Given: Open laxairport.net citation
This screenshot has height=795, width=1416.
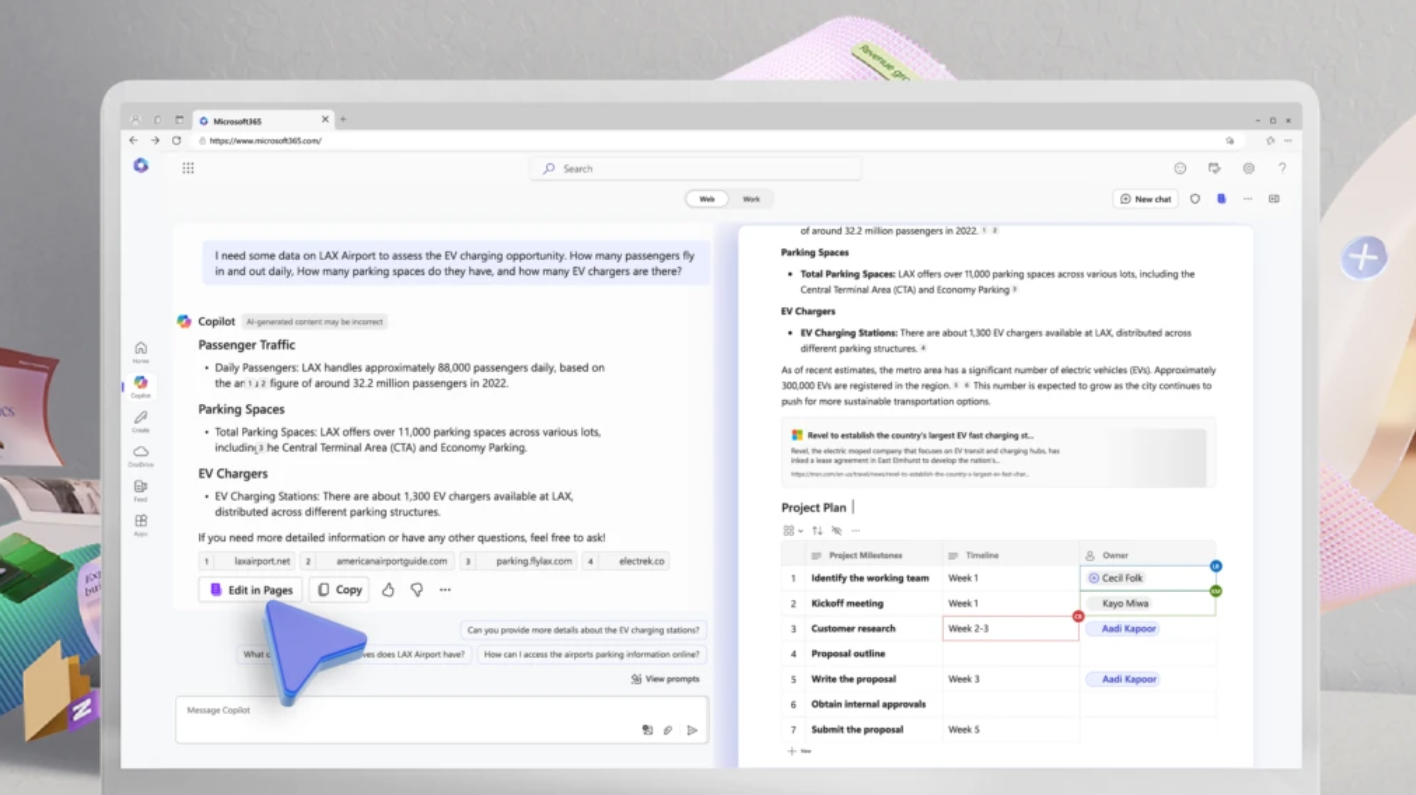Looking at the screenshot, I should 246,562.
